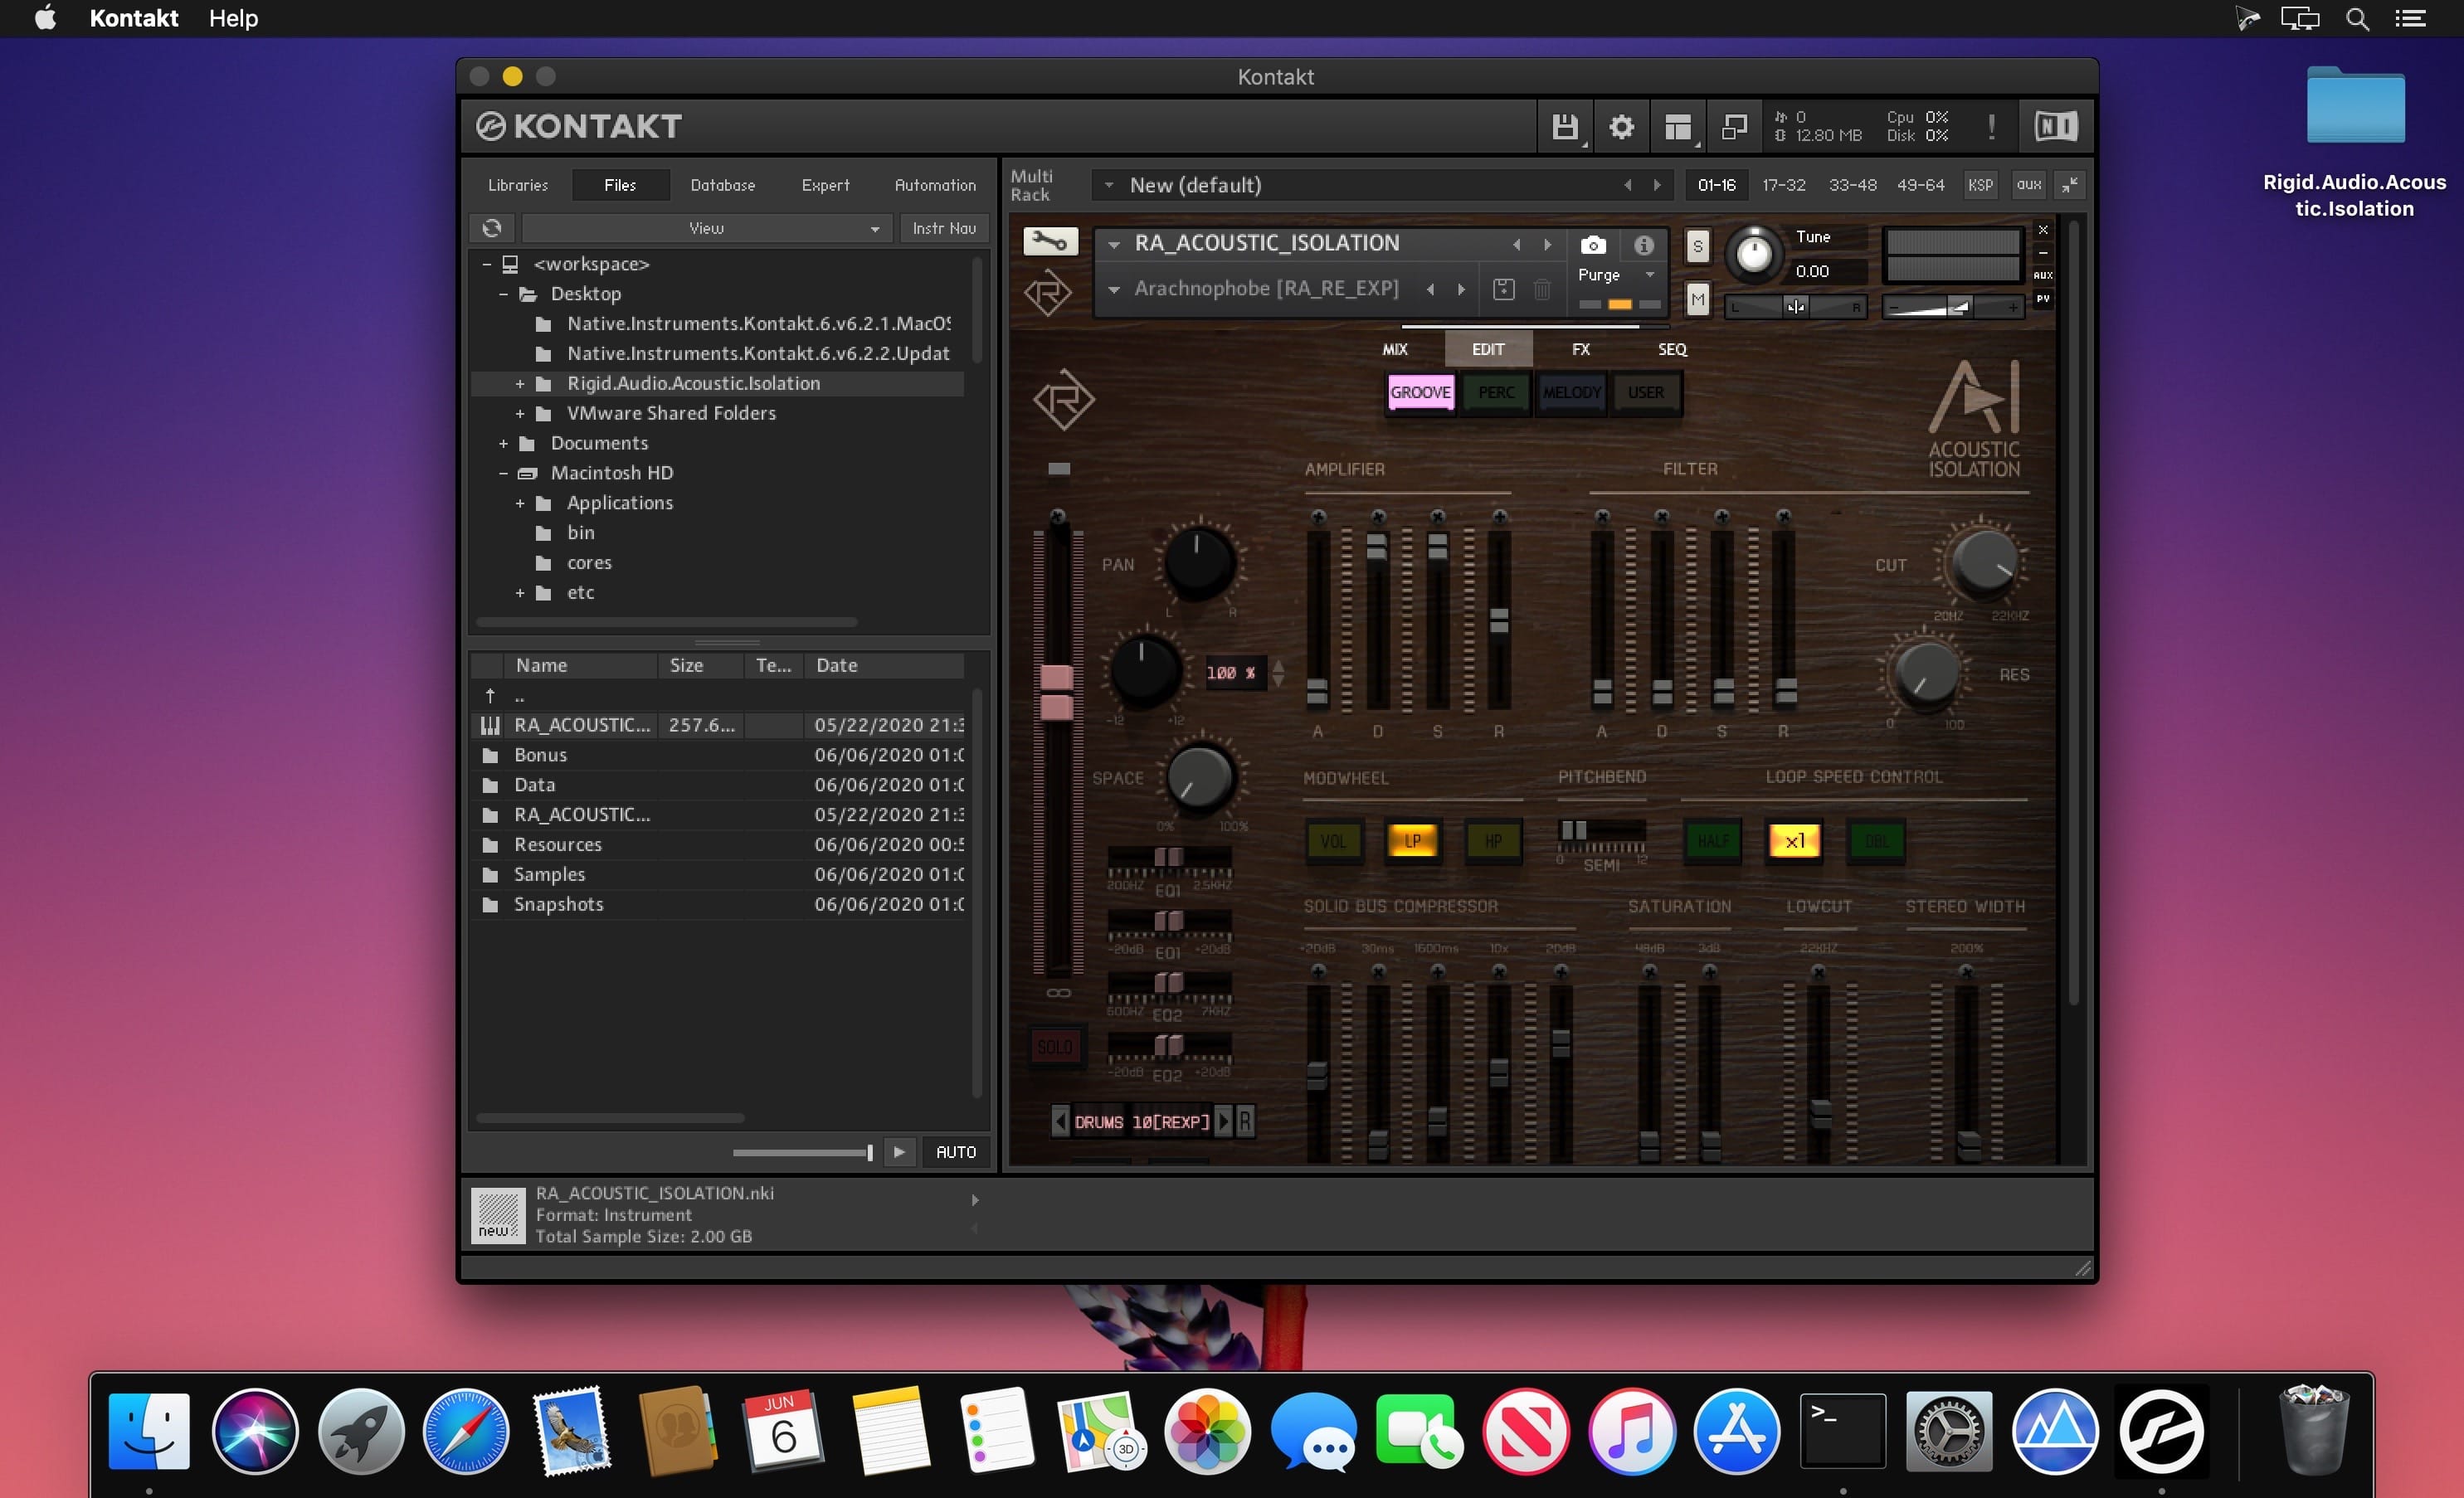Open Kontakt options gear
Viewport: 2464px width, 1498px height.
1621,127
